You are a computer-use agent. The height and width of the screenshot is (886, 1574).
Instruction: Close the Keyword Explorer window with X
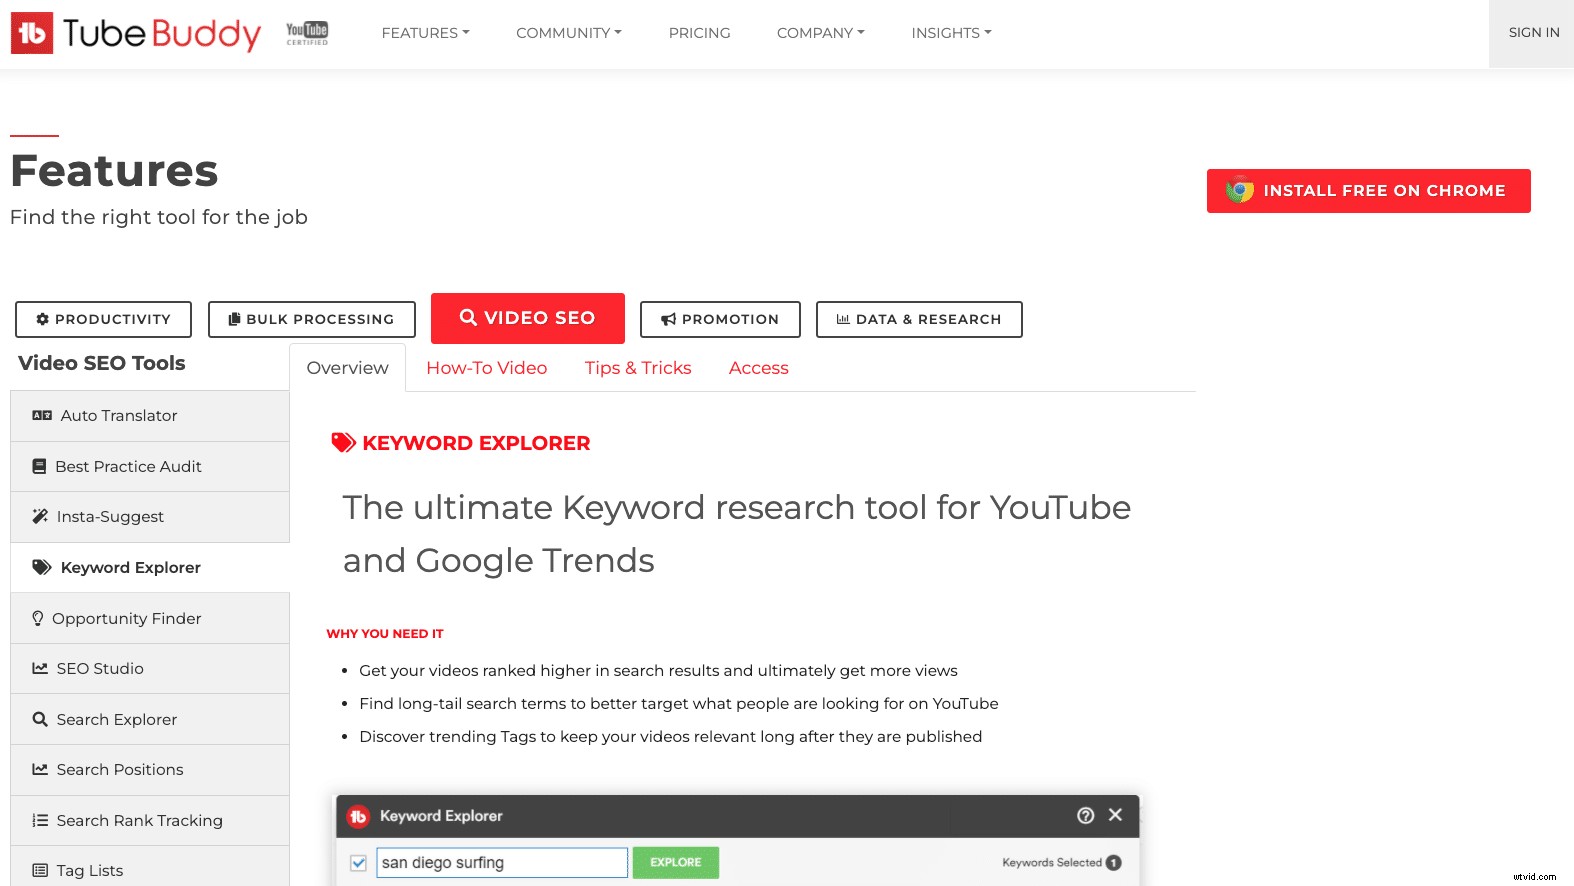tap(1115, 814)
